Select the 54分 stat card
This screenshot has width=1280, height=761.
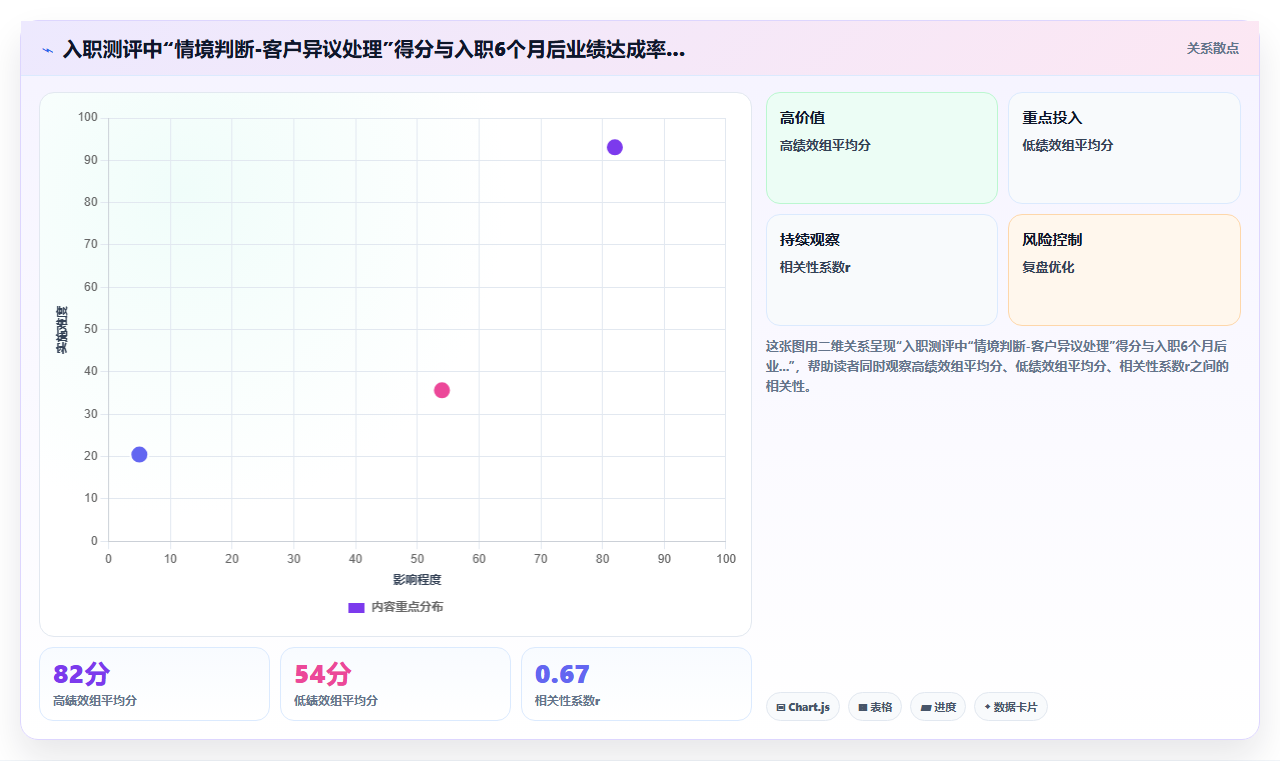click(x=395, y=684)
